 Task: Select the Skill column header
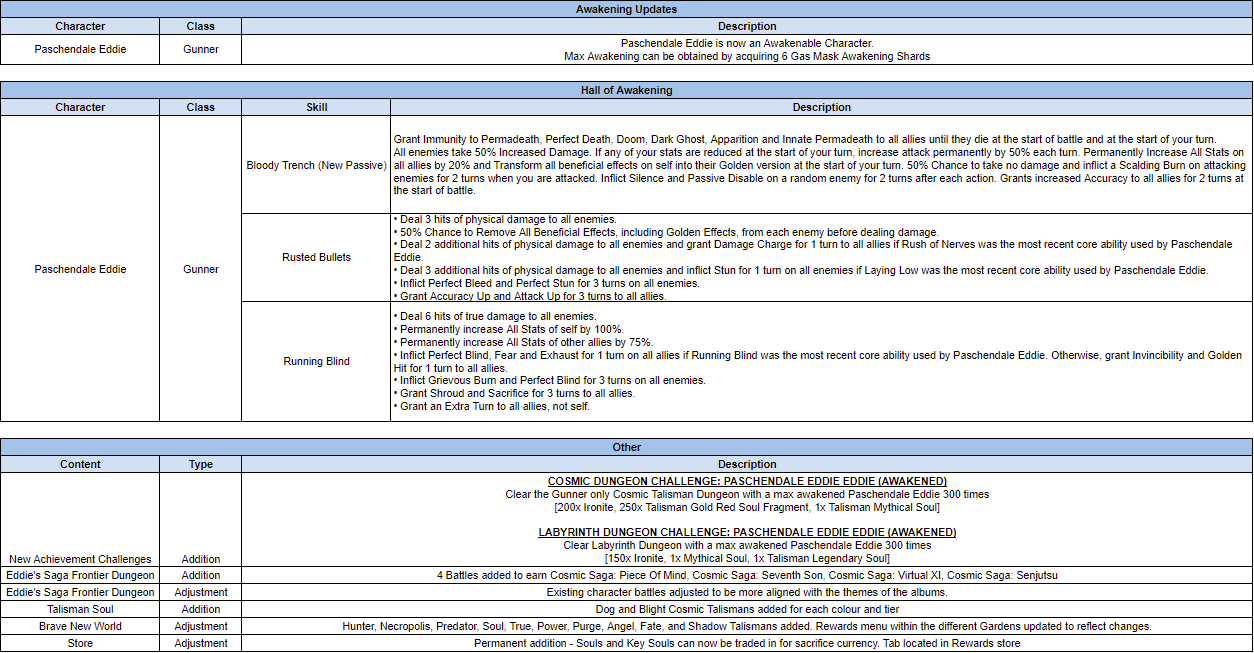coord(316,107)
